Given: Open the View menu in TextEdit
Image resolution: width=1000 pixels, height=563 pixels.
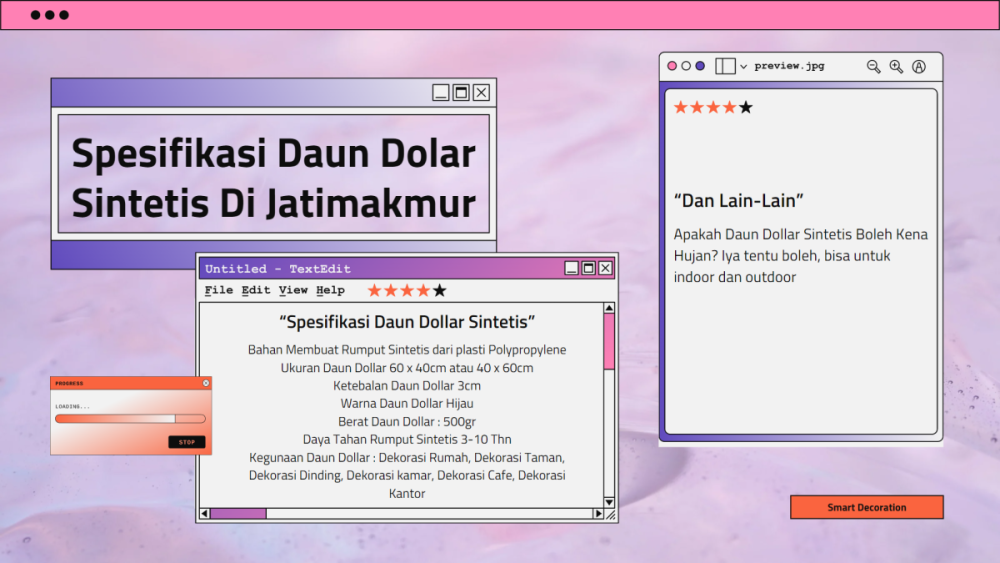Looking at the screenshot, I should (x=293, y=290).
